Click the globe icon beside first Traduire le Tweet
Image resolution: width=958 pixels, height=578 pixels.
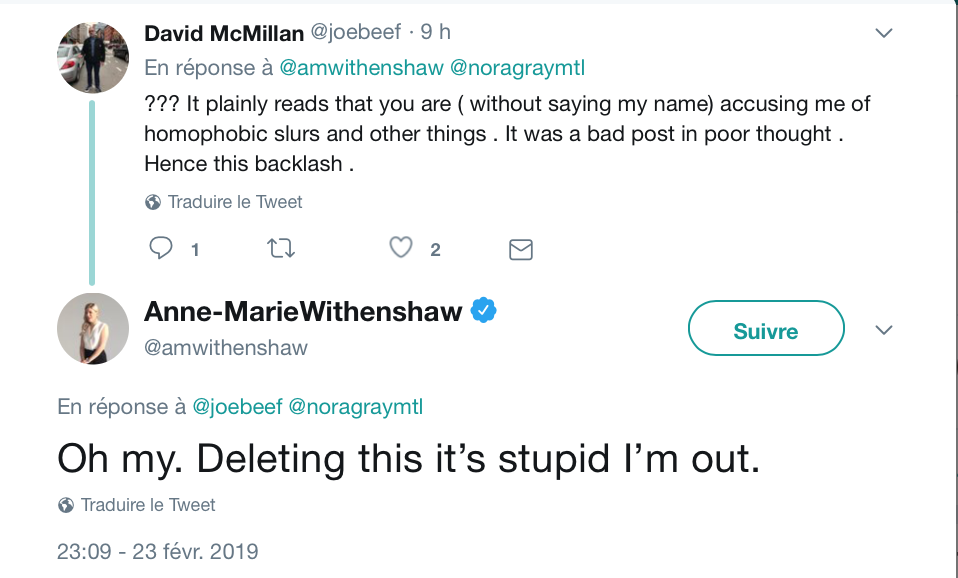click(153, 202)
